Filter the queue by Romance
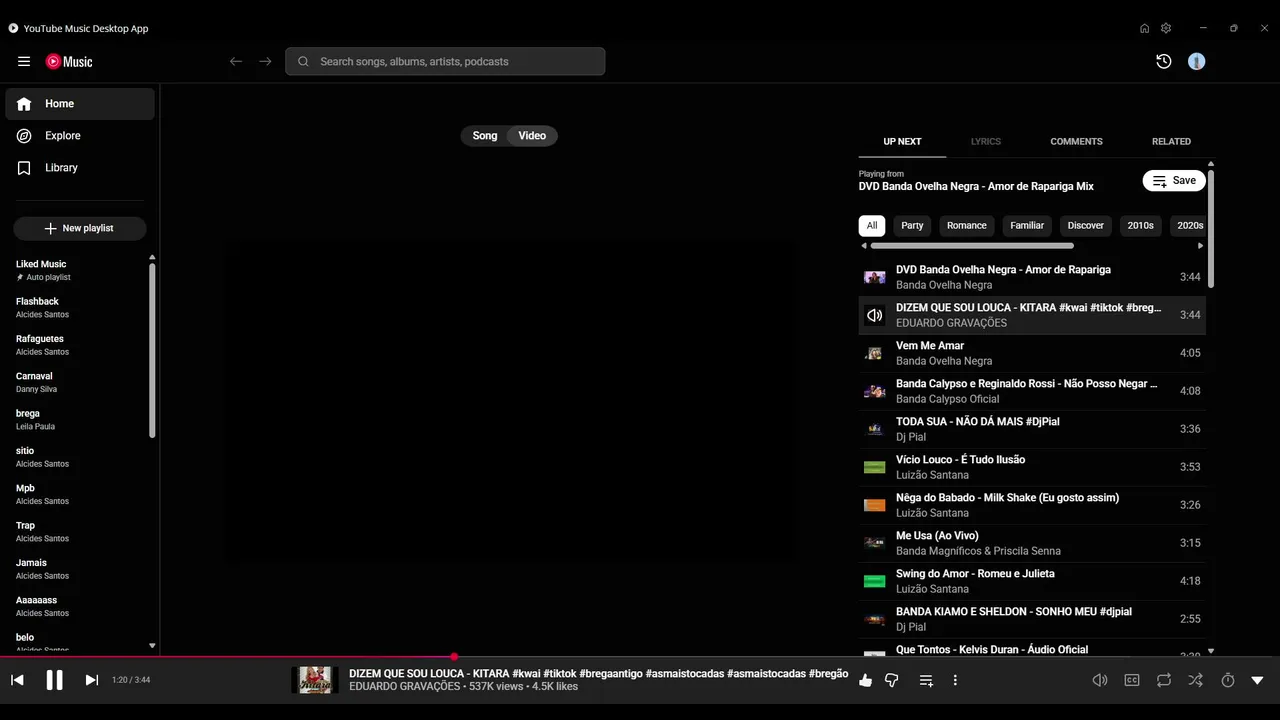Image resolution: width=1280 pixels, height=720 pixels. coord(967,225)
